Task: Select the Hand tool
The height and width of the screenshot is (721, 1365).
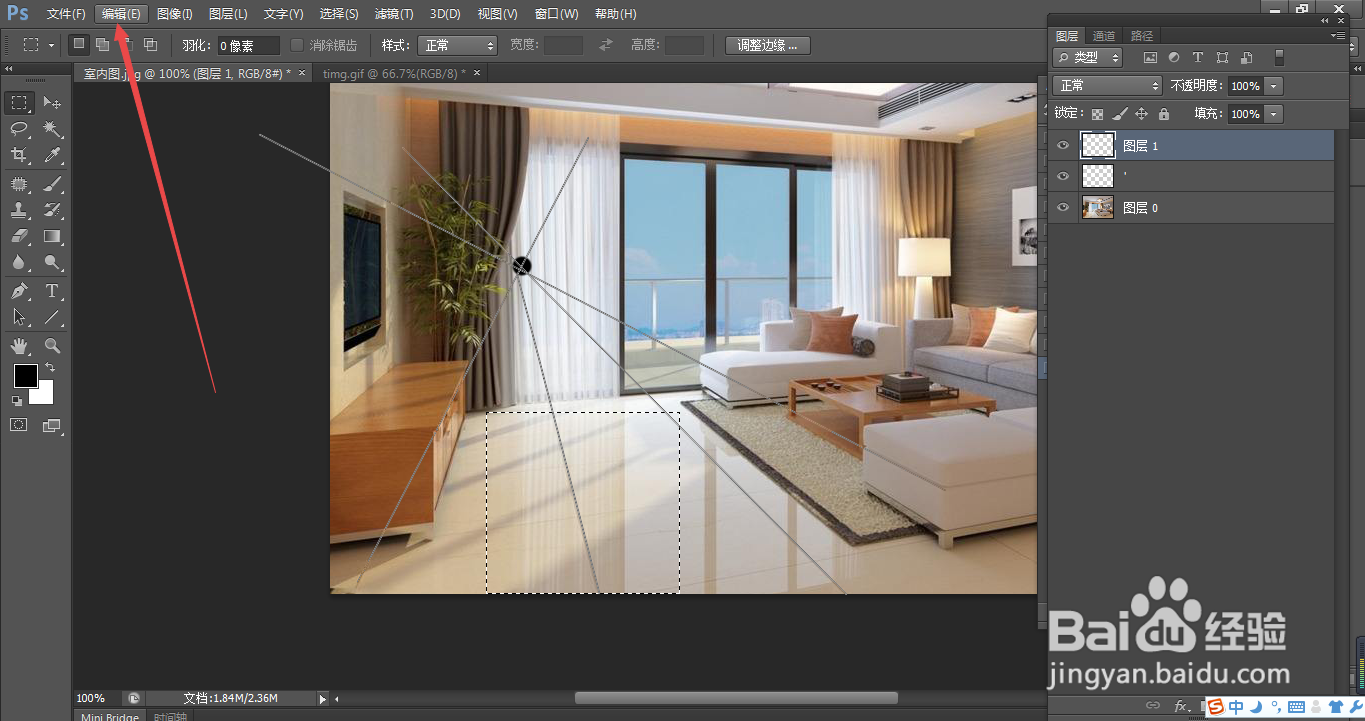Action: click(19, 346)
